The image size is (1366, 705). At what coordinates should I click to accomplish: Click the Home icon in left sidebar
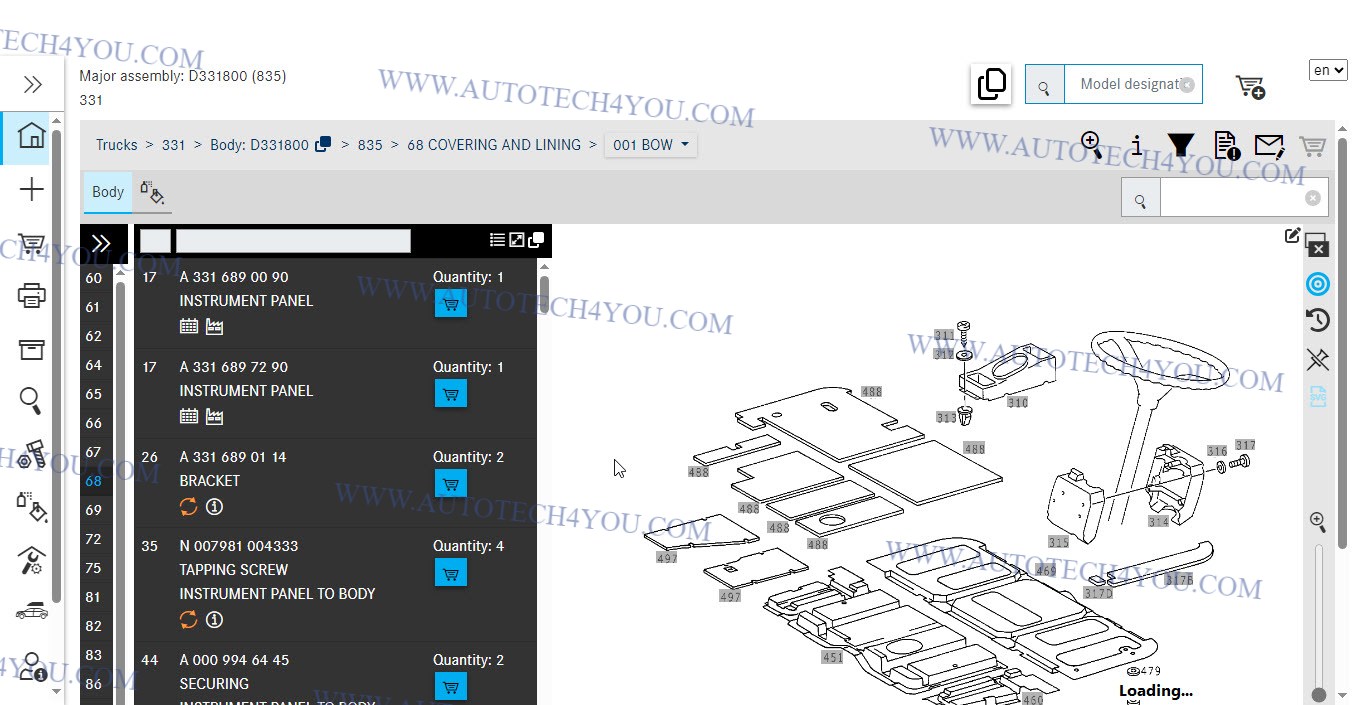[x=32, y=136]
